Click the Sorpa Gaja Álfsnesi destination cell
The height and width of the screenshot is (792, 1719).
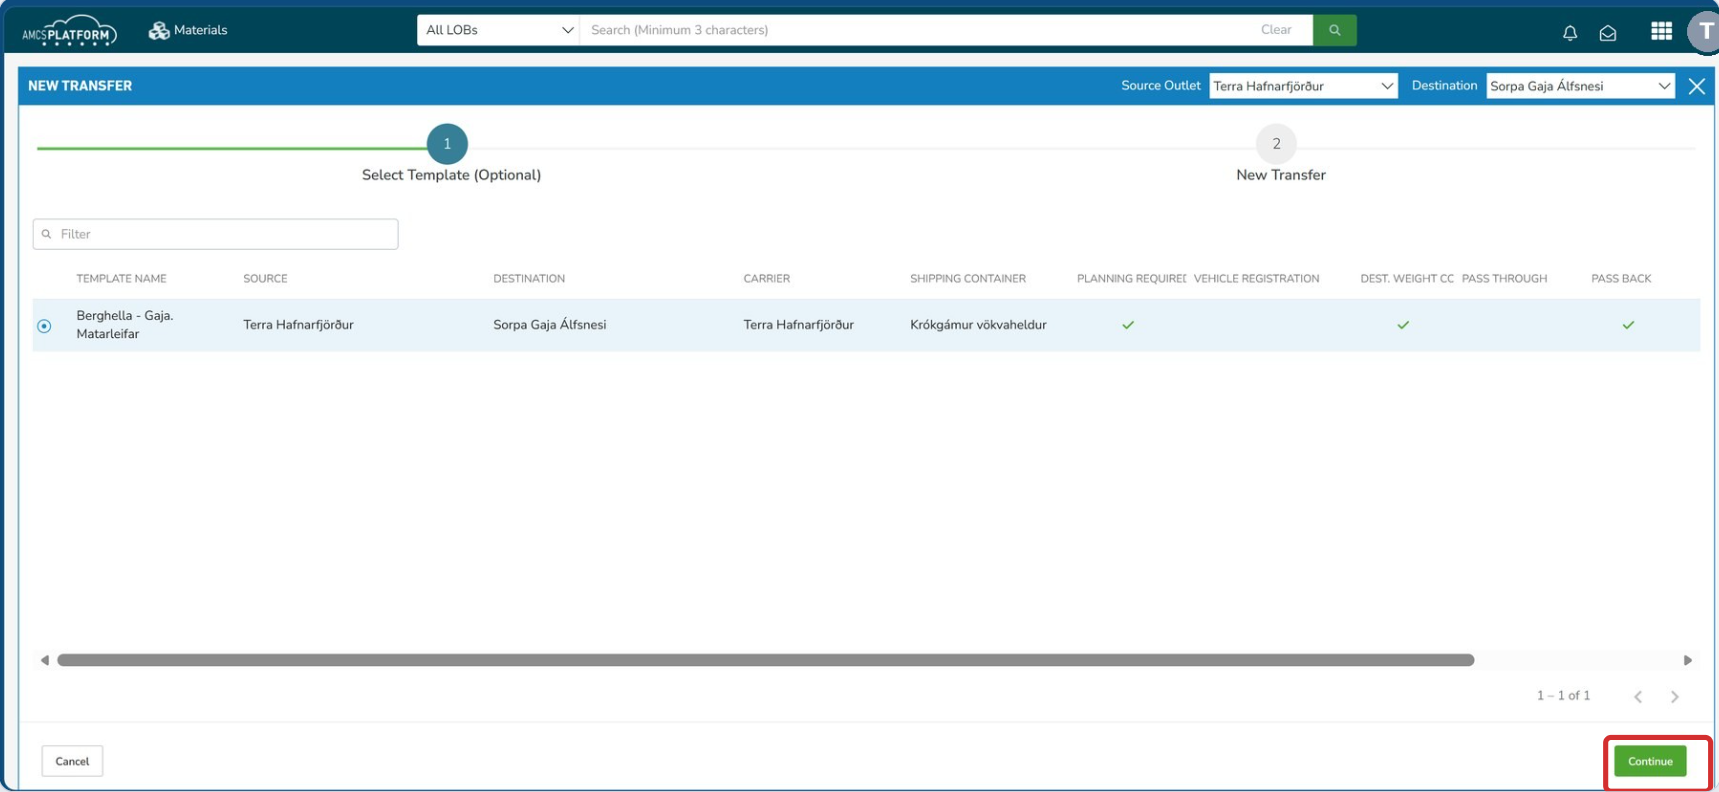549,325
